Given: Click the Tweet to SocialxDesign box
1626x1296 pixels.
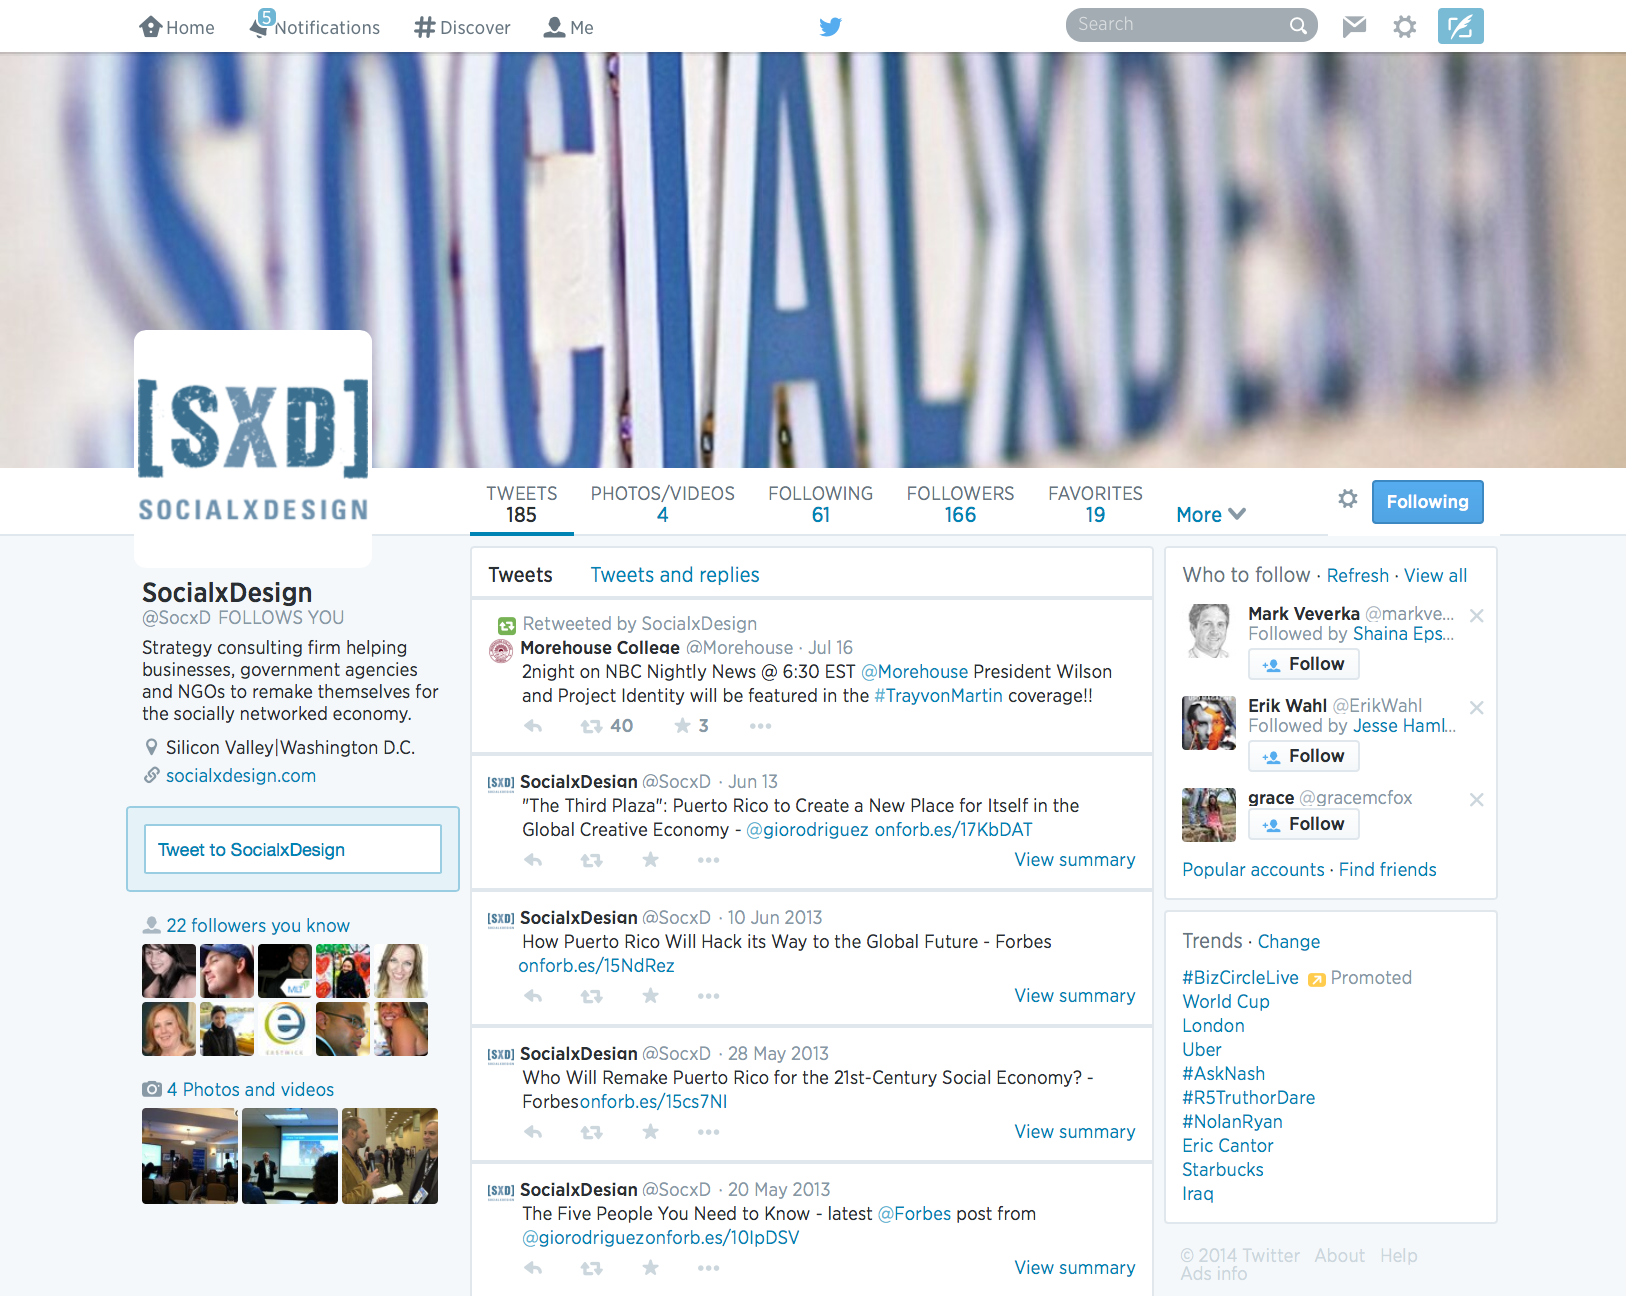Looking at the screenshot, I should [x=293, y=849].
